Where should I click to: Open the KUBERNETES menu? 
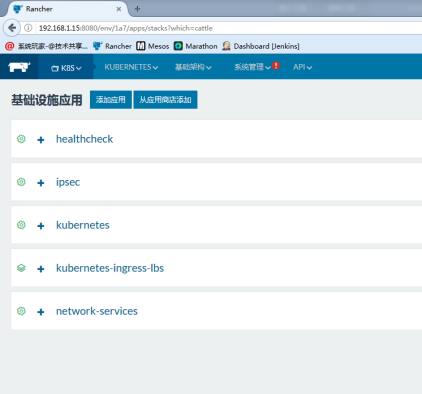[131, 67]
